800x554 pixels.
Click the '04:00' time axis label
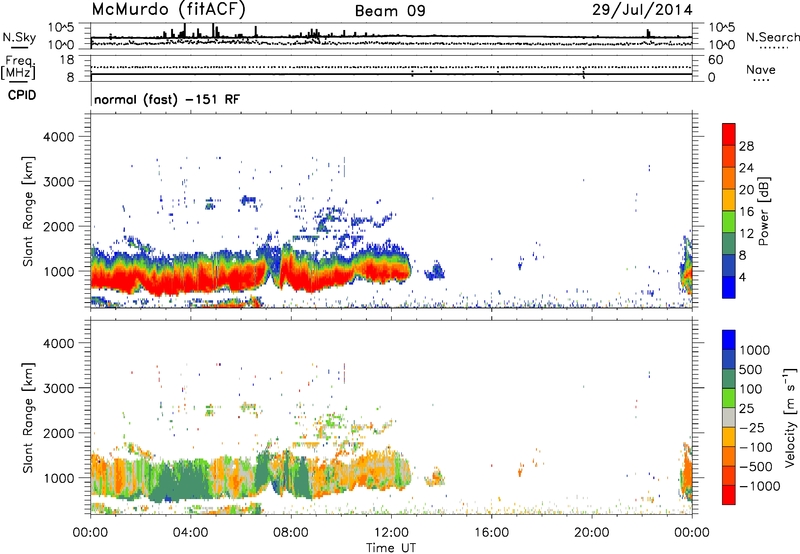tap(190, 532)
